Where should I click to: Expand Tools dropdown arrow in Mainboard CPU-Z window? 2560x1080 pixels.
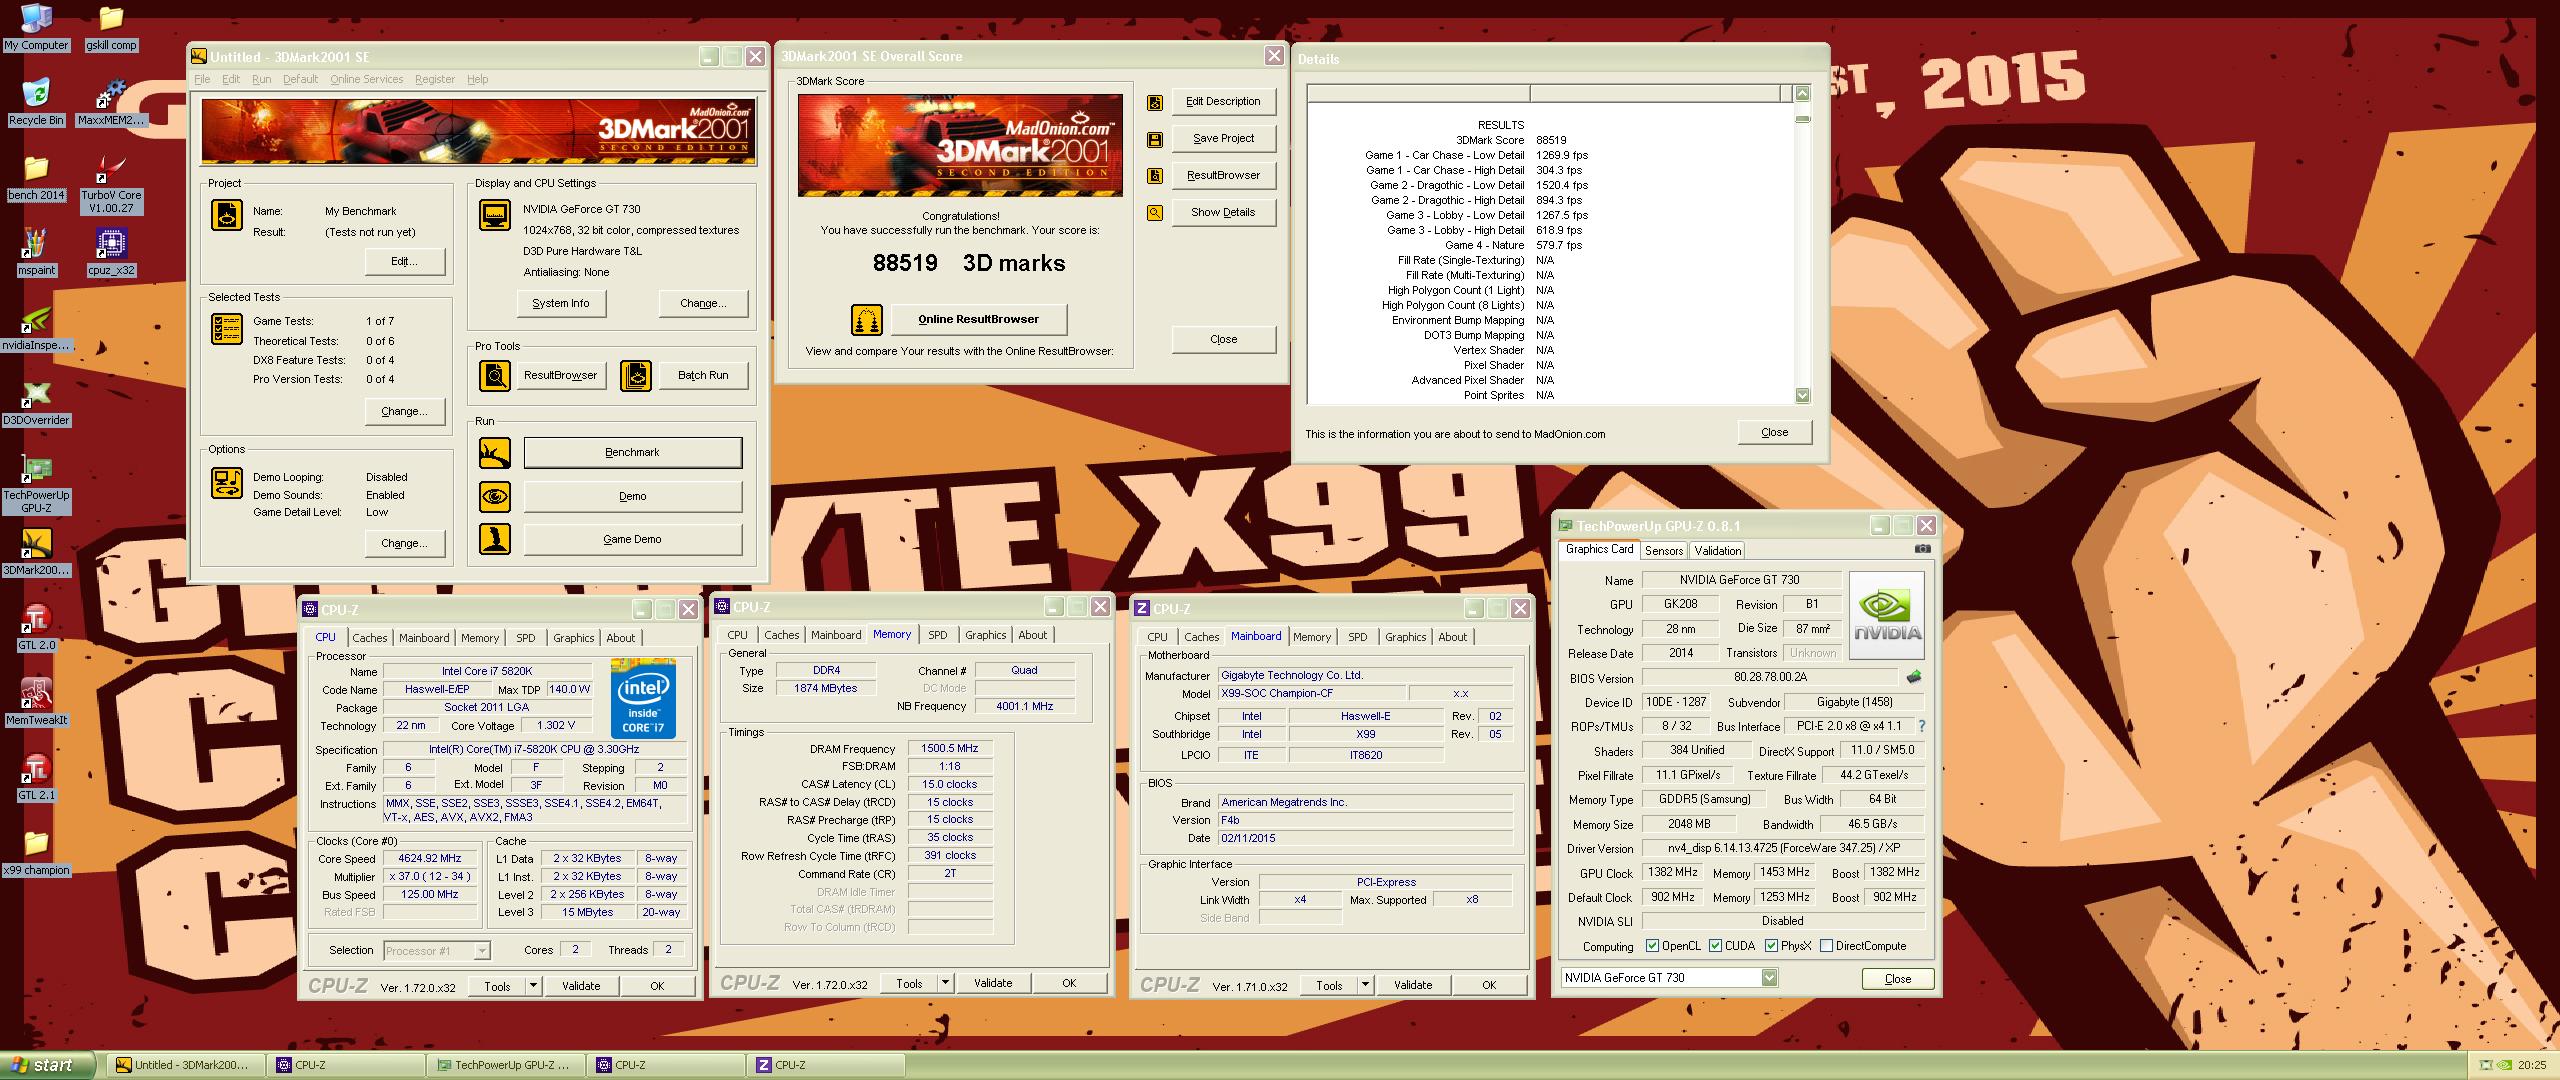point(1365,985)
